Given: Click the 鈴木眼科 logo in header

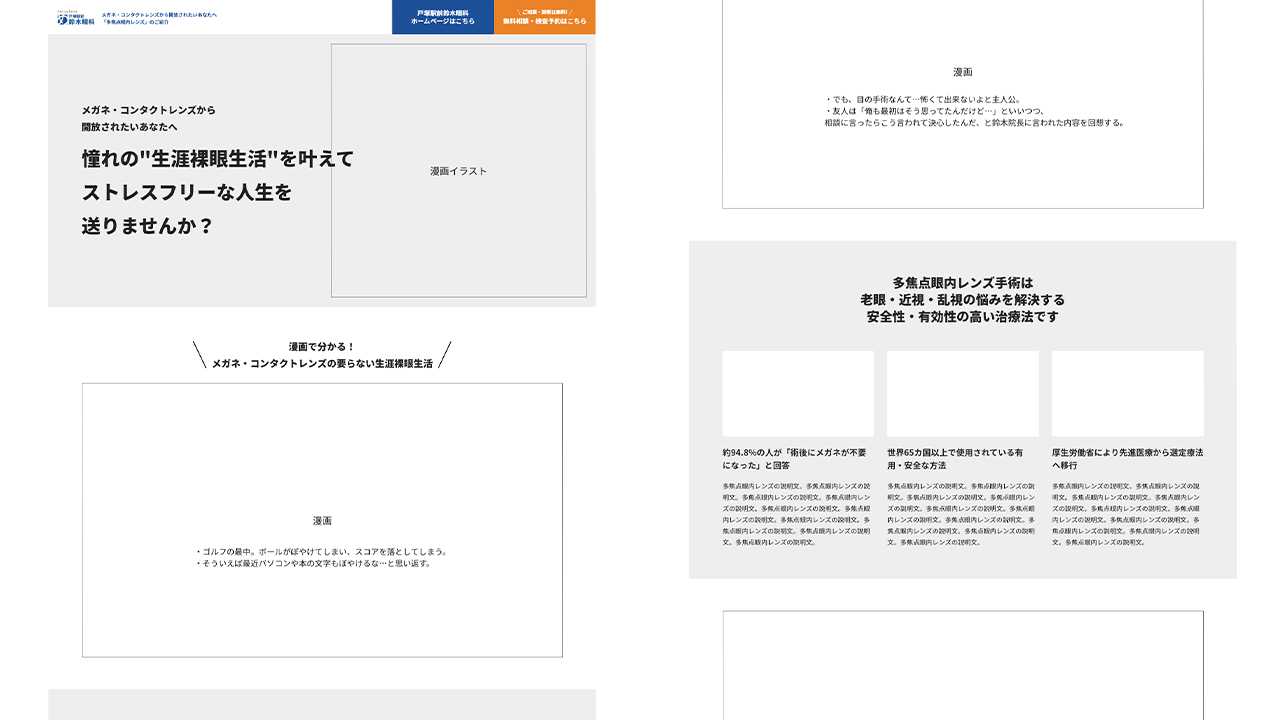Looking at the screenshot, I should (76, 18).
